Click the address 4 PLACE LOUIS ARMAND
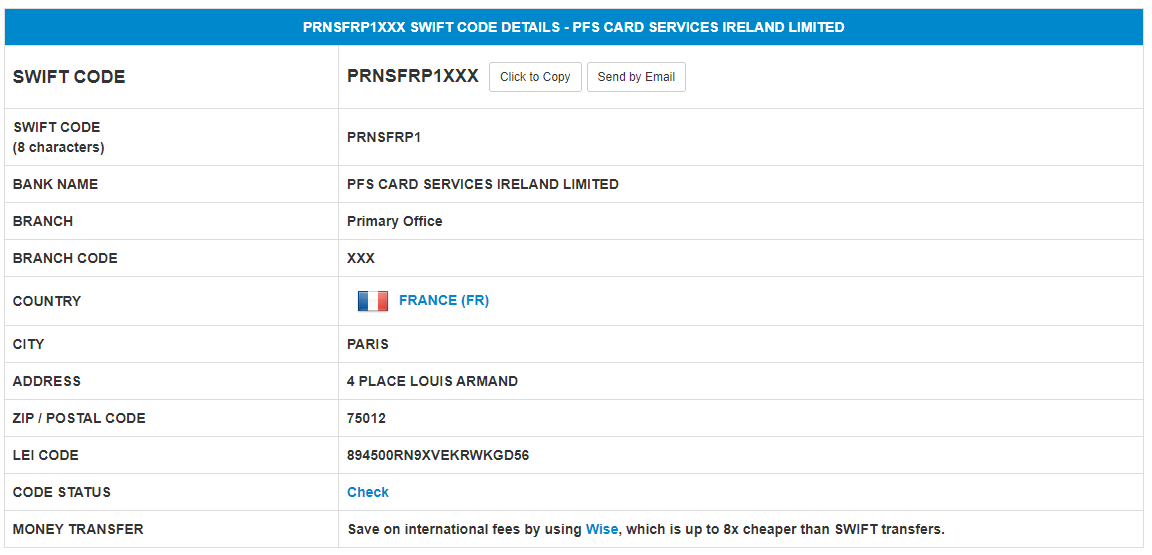Viewport: 1152px width, 555px height. click(432, 382)
